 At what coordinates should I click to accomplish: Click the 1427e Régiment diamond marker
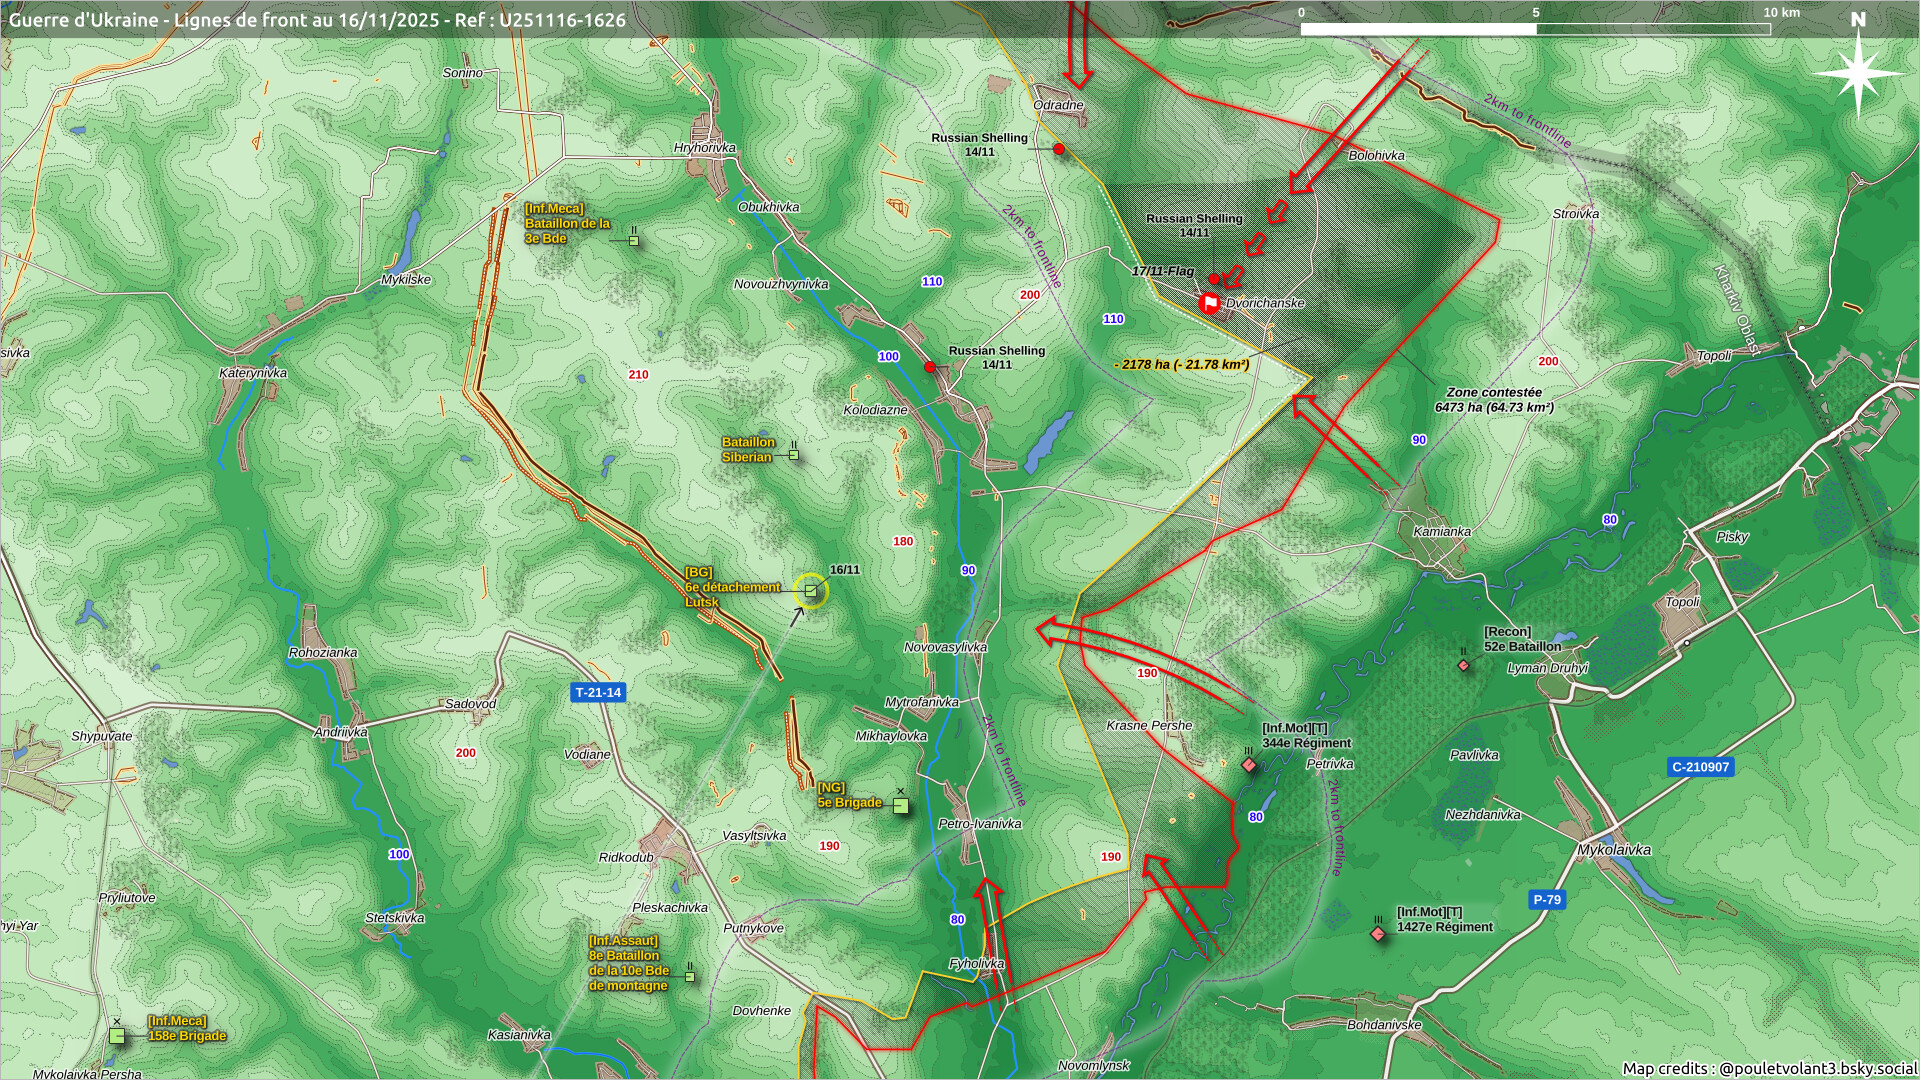pyautogui.click(x=1378, y=933)
